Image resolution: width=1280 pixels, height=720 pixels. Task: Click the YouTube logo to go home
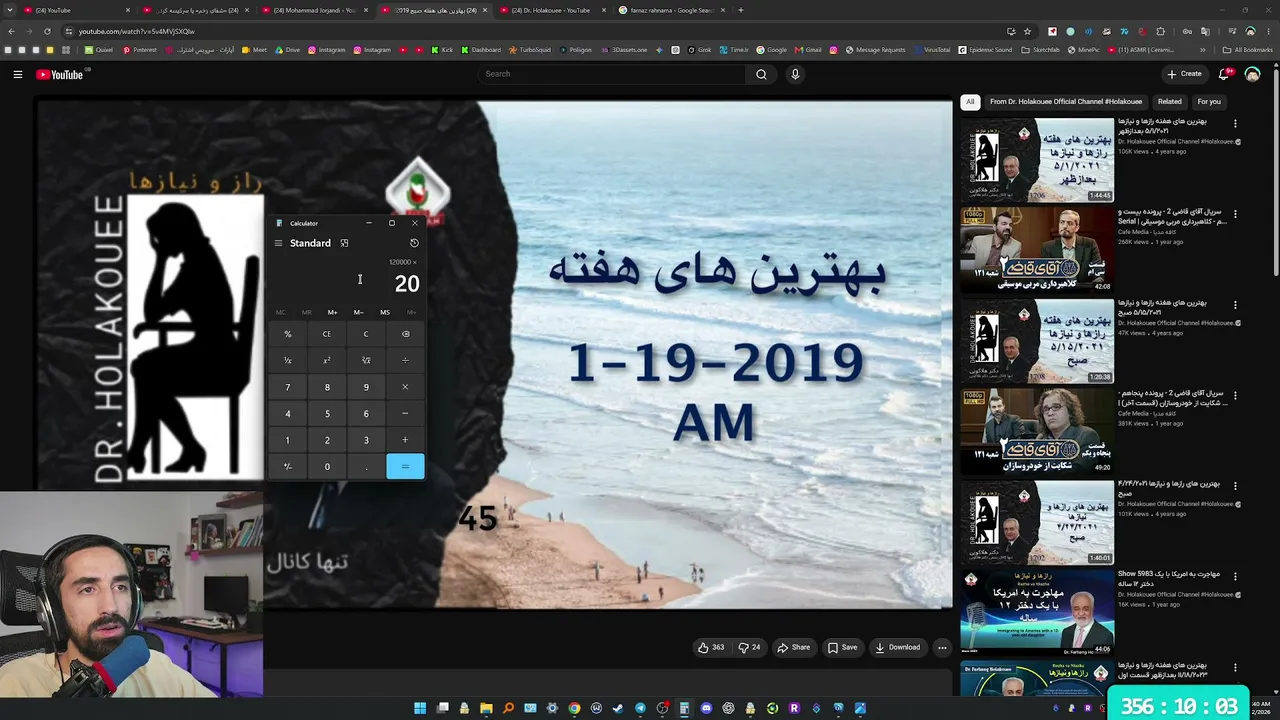coord(60,74)
